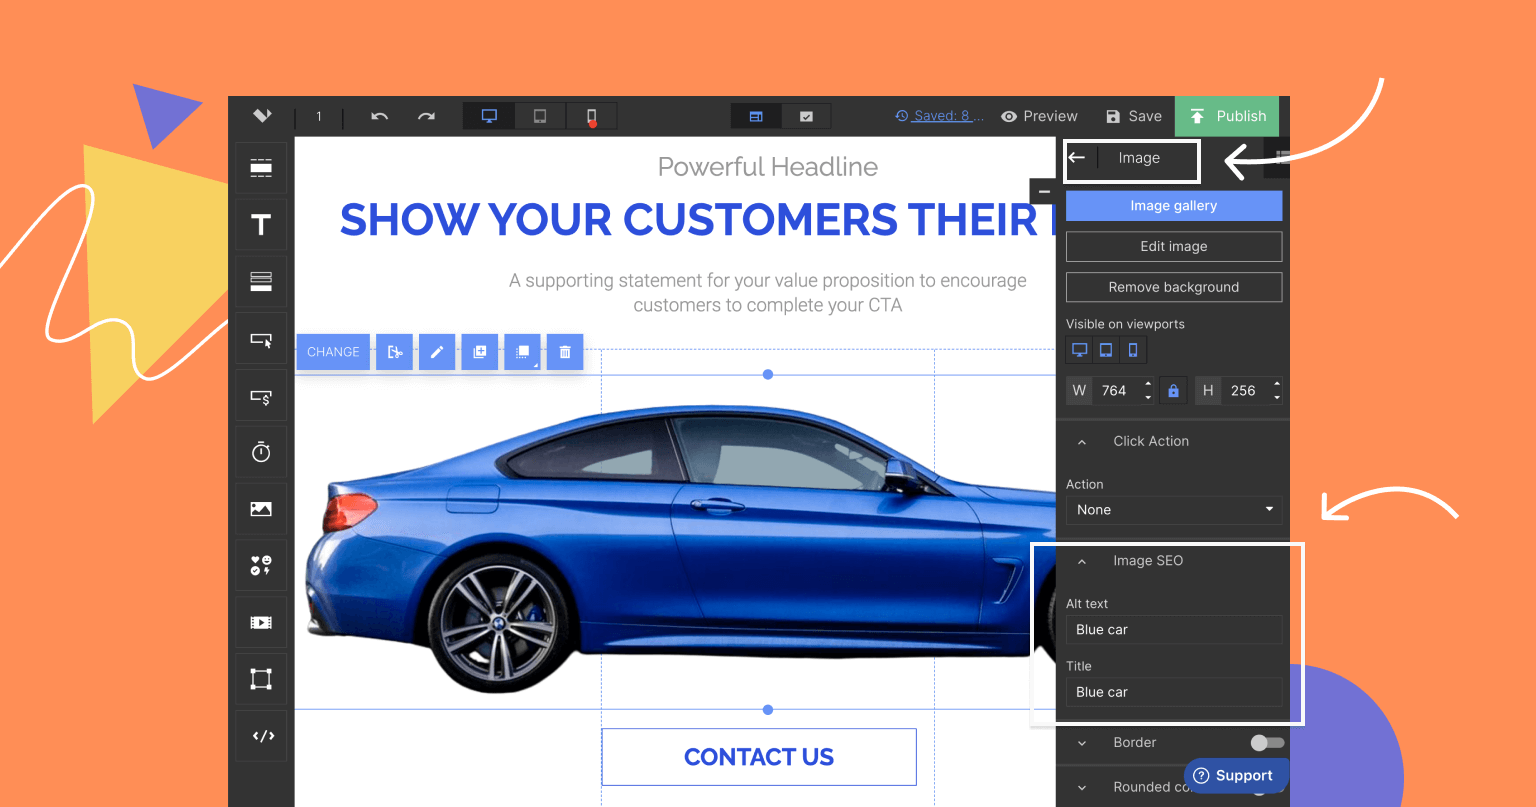Viewport: 1536px width, 807px height.
Task: Toggle the Border switch
Action: (x=1266, y=743)
